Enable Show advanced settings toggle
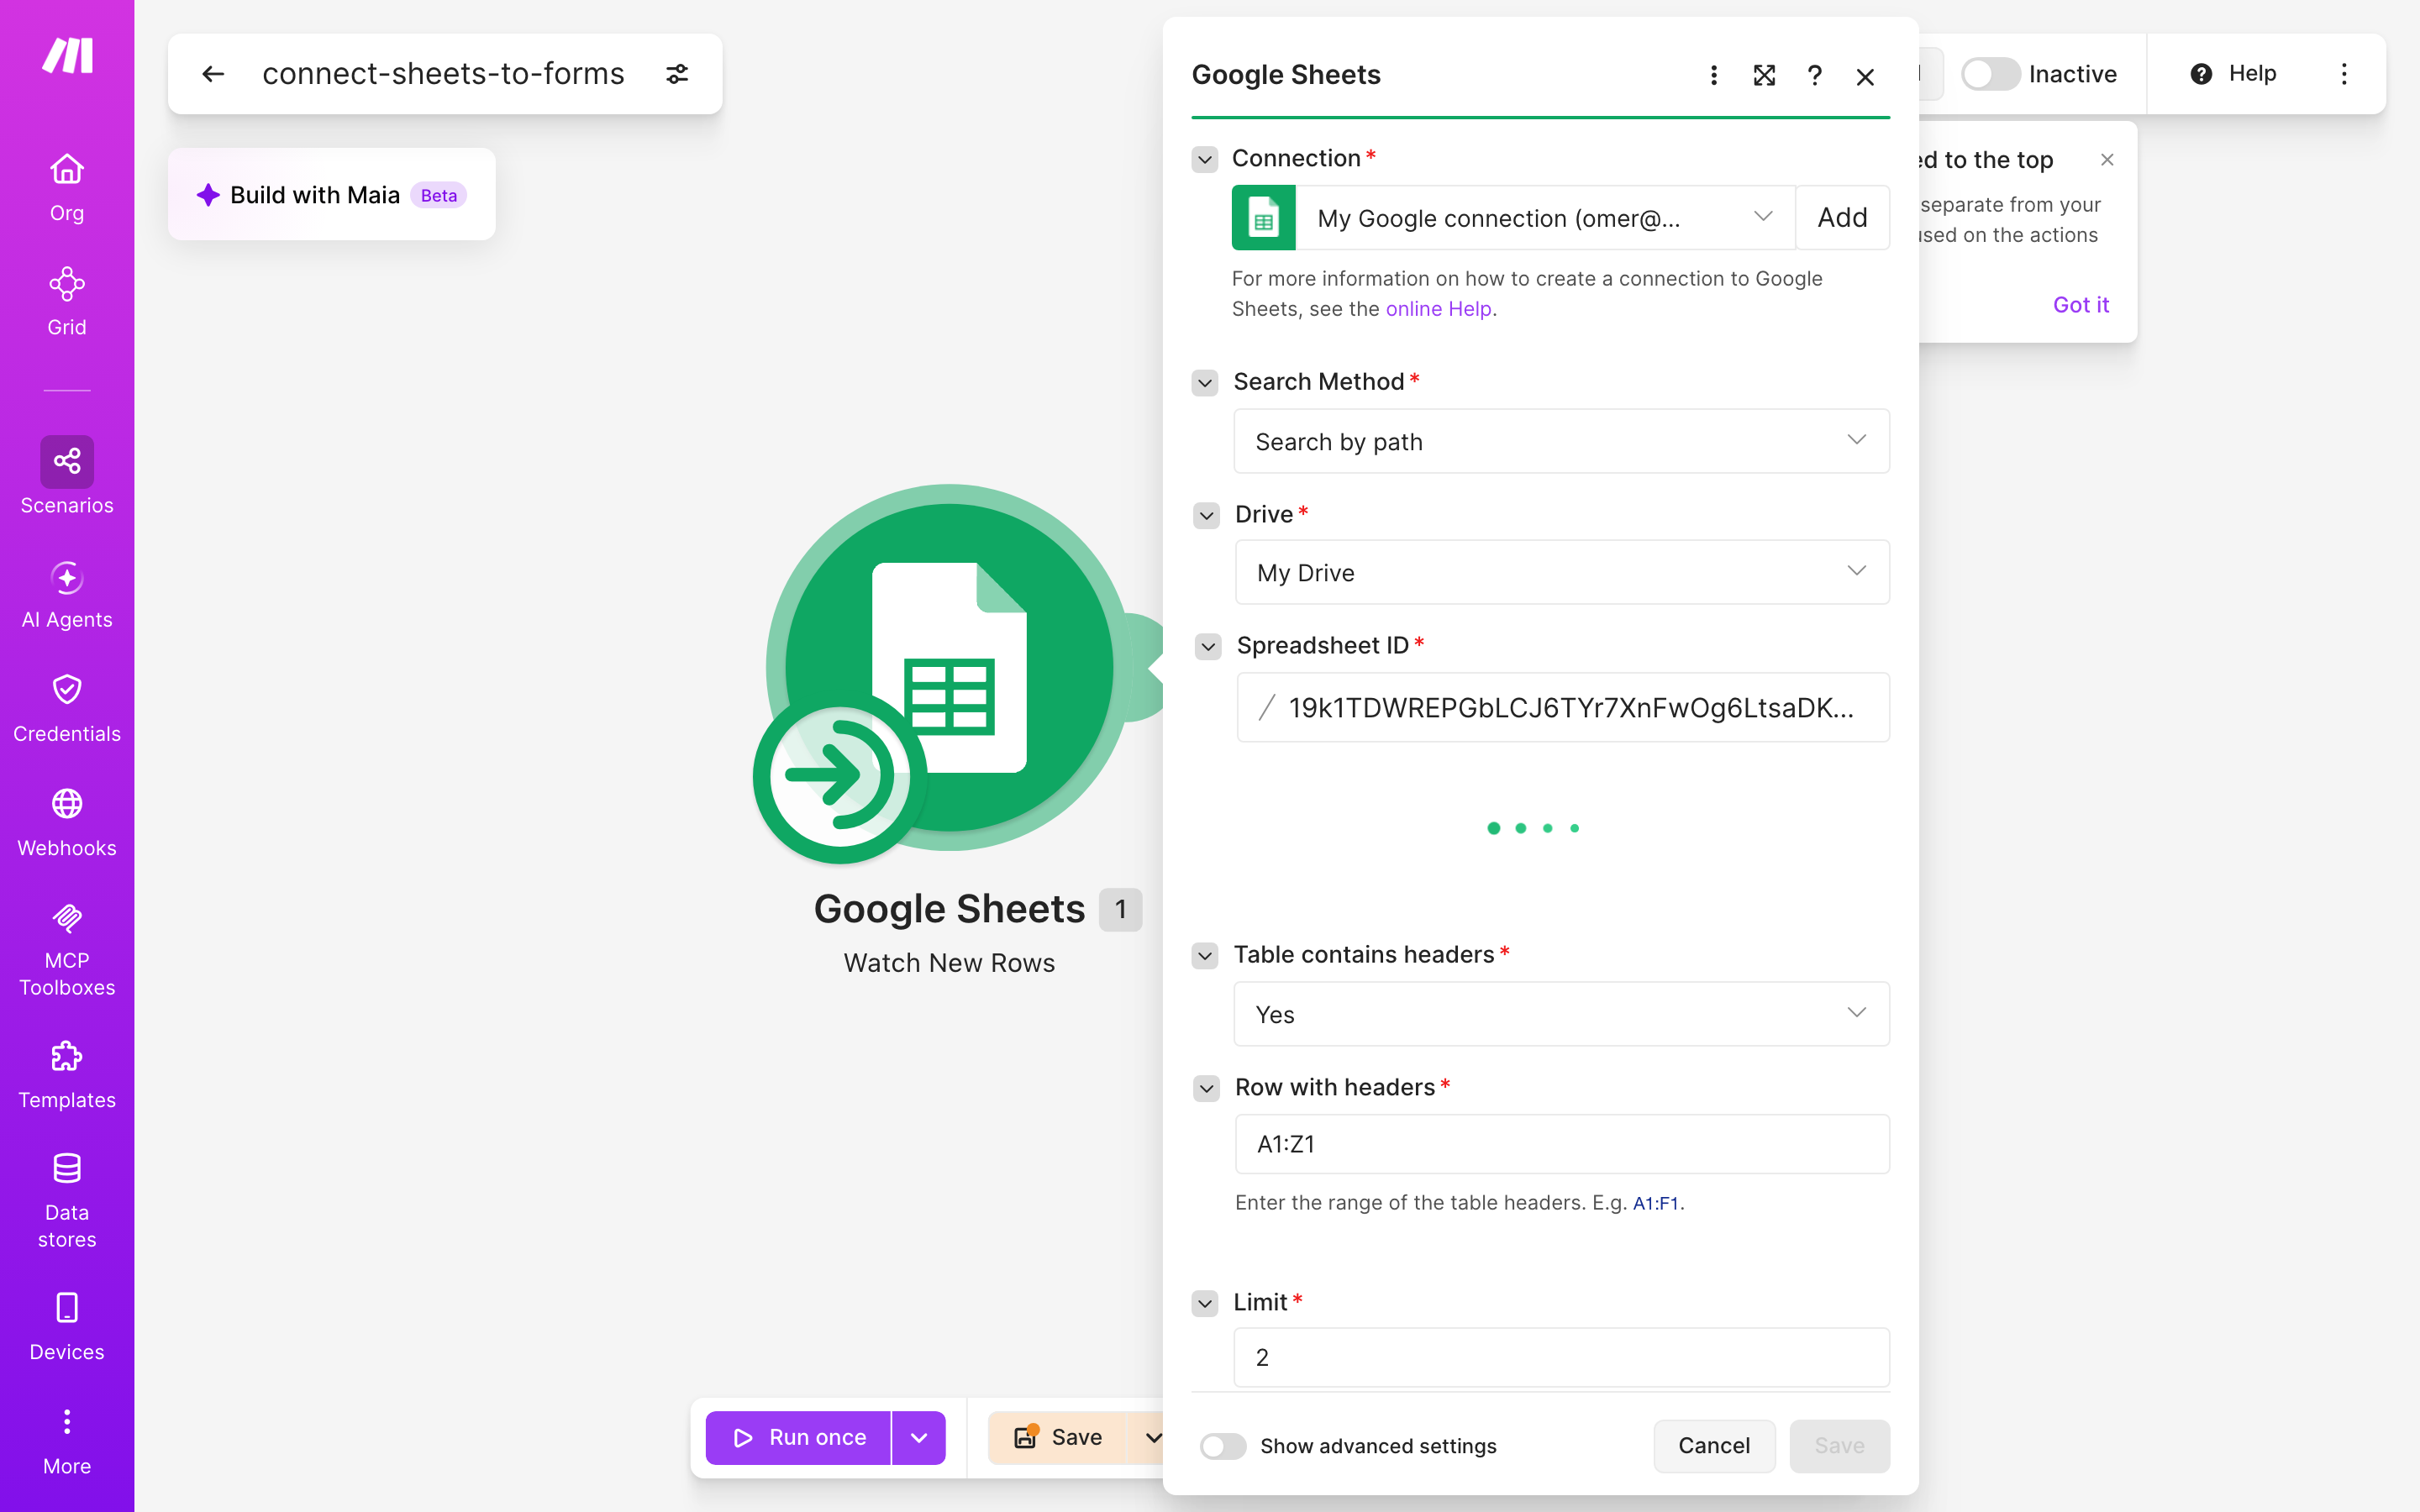 click(1223, 1446)
